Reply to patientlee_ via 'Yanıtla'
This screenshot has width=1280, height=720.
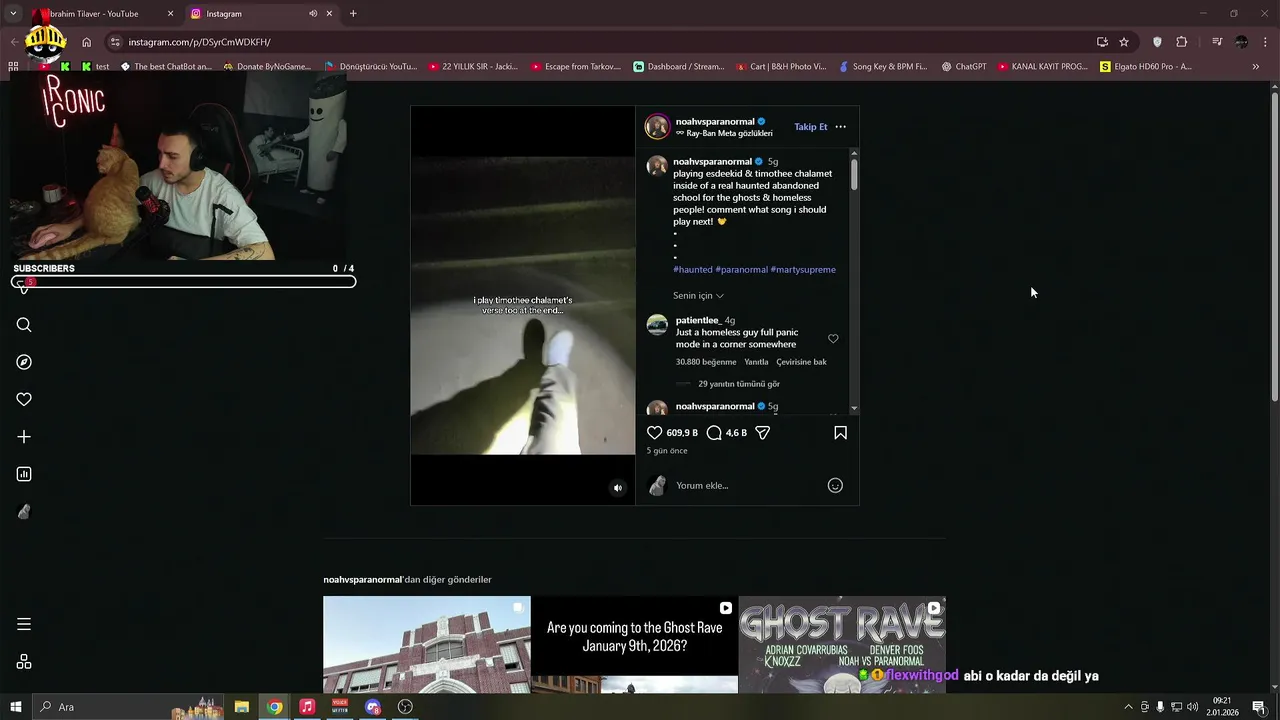coord(756,362)
